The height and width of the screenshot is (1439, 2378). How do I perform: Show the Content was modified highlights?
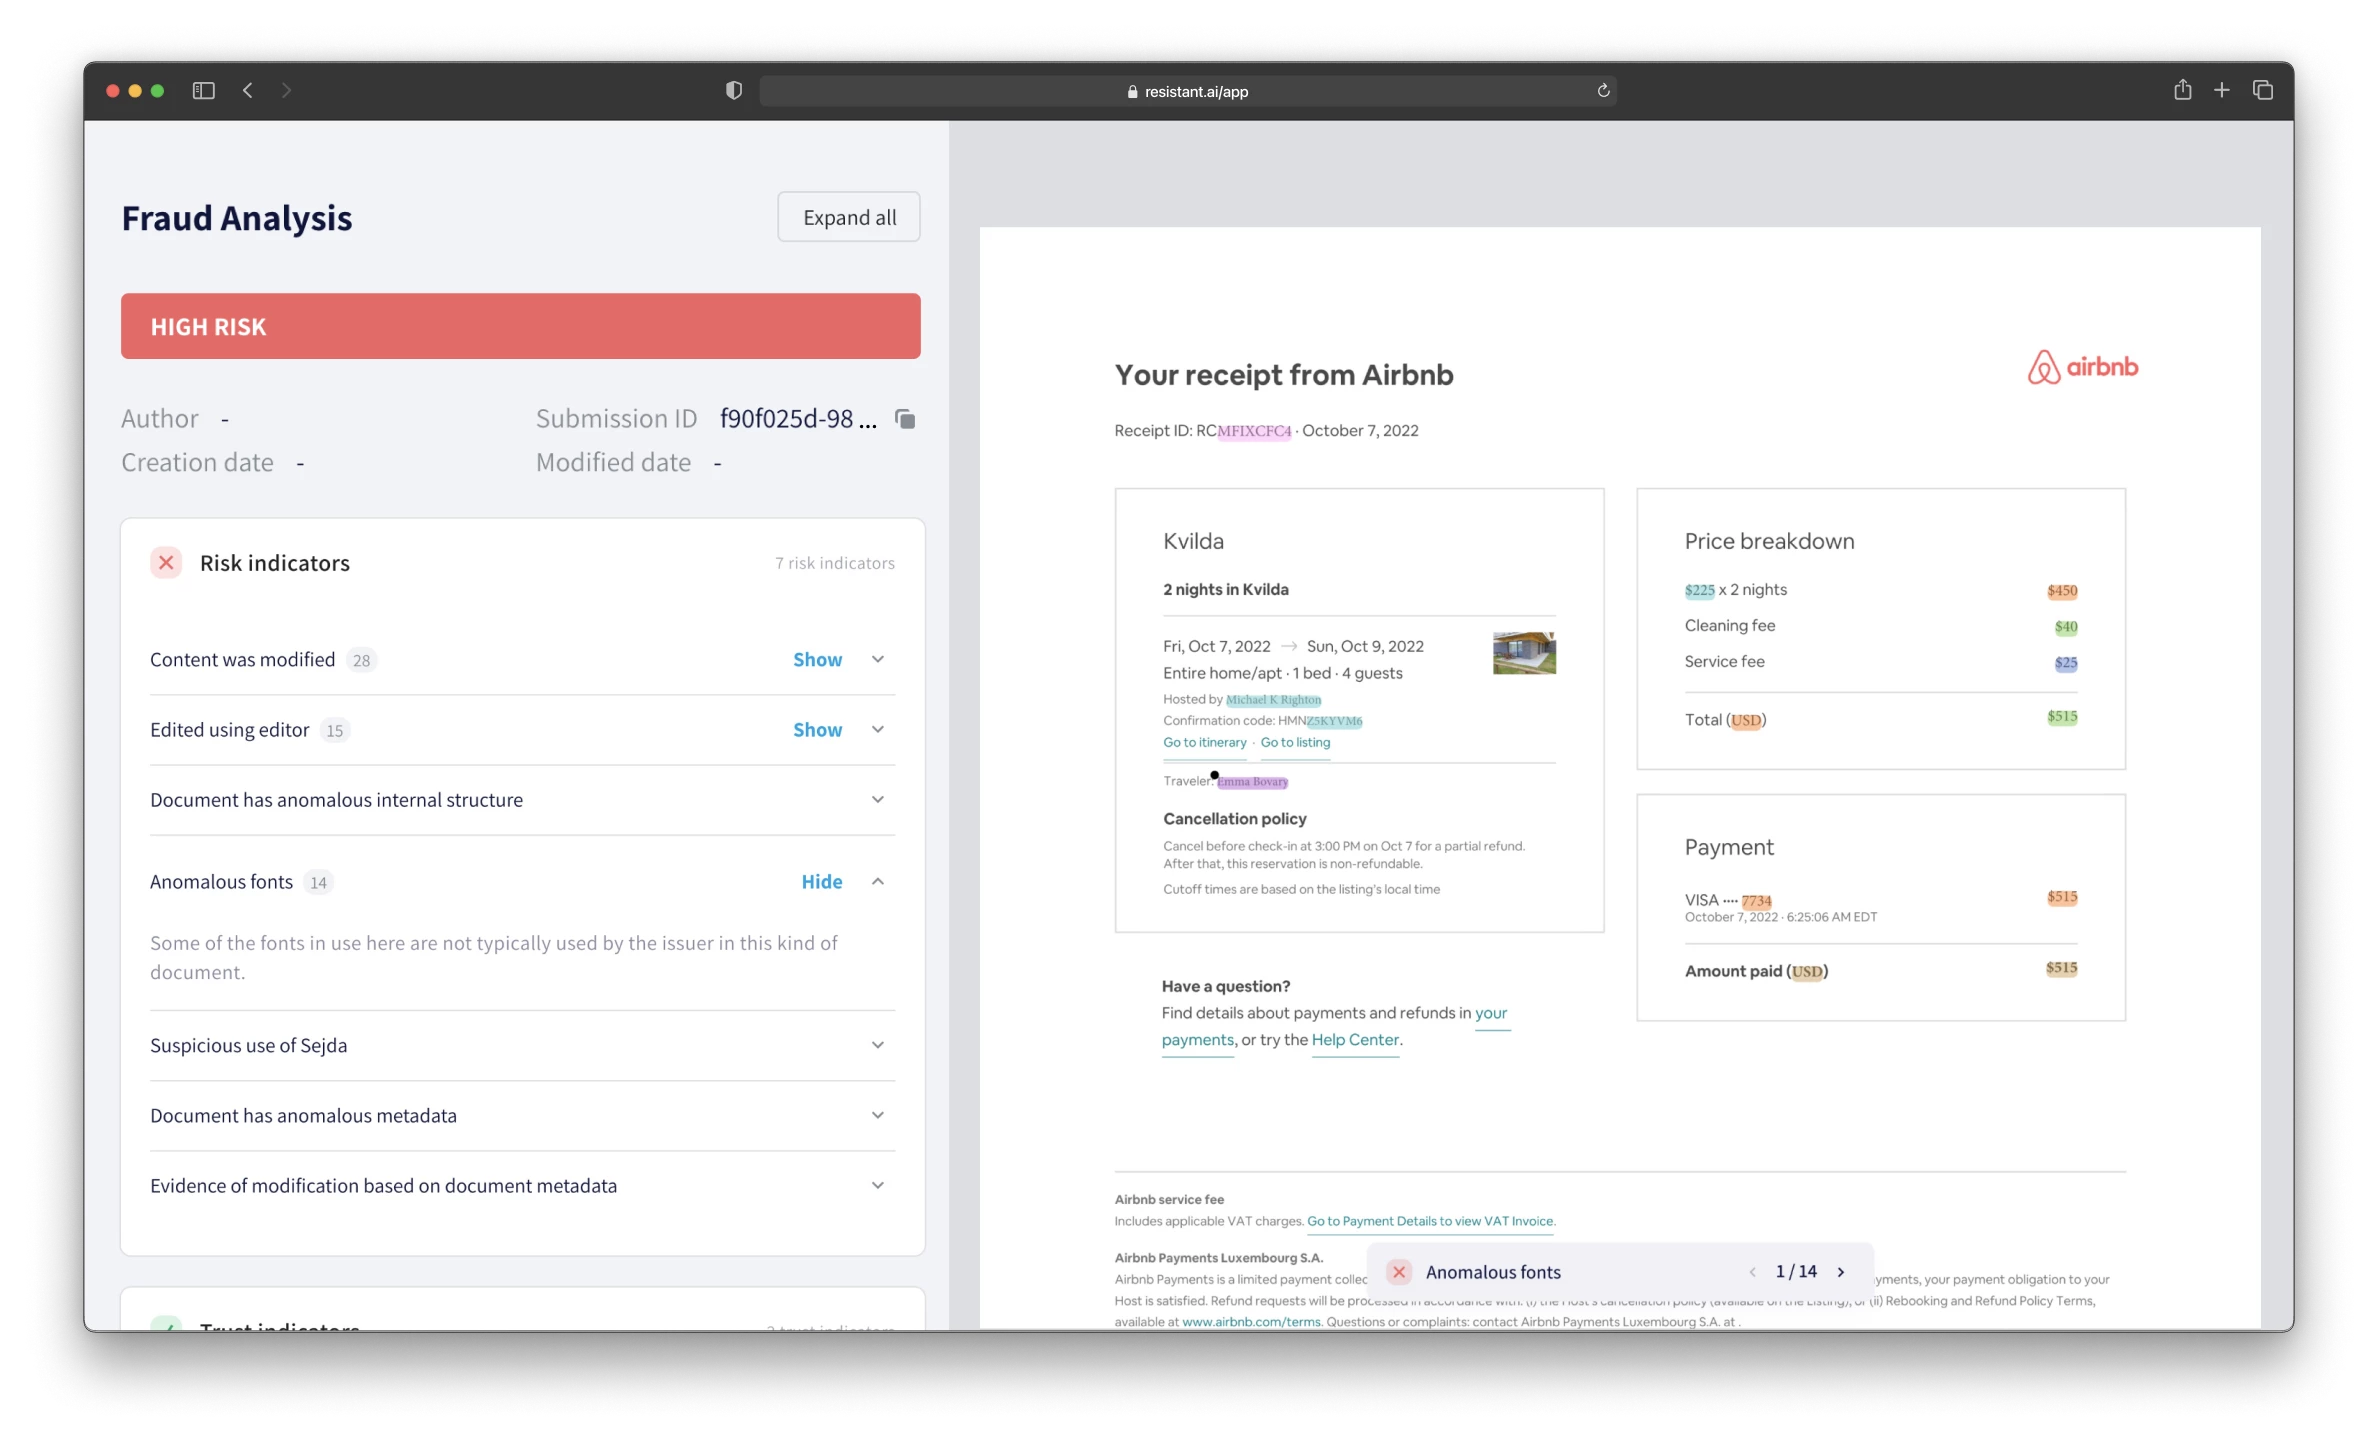[x=817, y=660]
